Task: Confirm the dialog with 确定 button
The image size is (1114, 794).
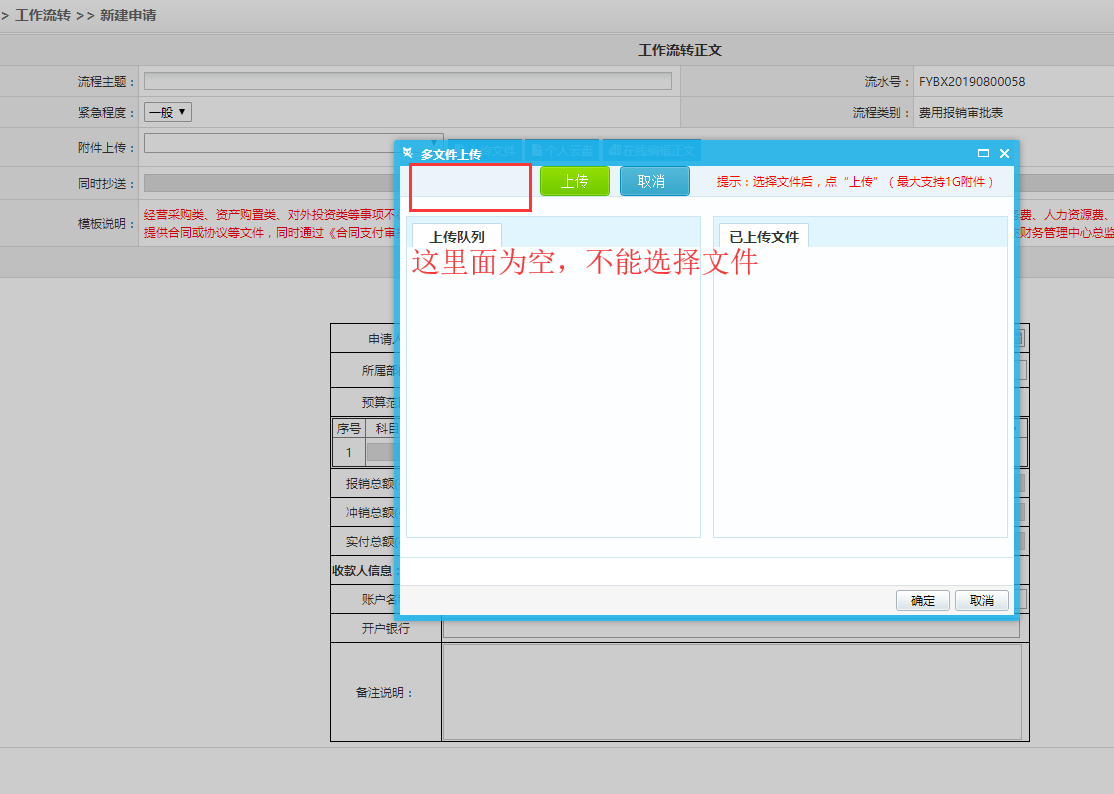Action: (922, 600)
